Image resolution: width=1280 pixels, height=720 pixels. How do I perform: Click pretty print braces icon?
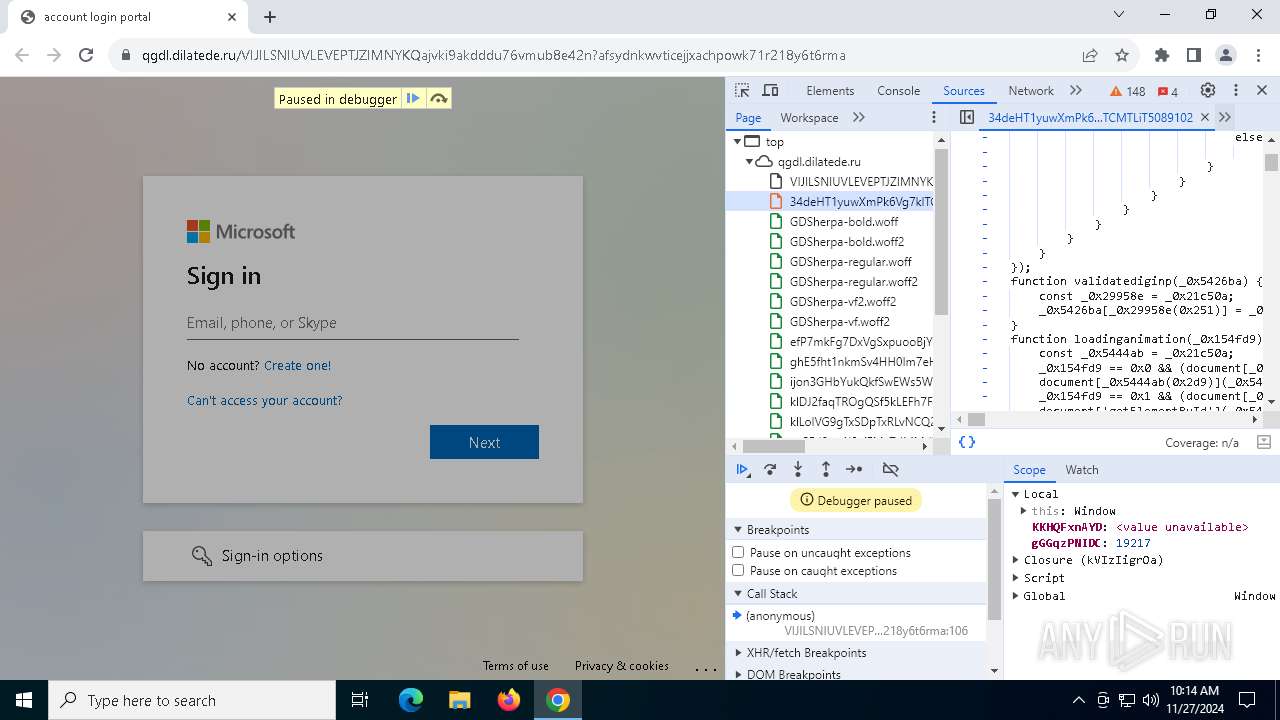click(x=967, y=442)
